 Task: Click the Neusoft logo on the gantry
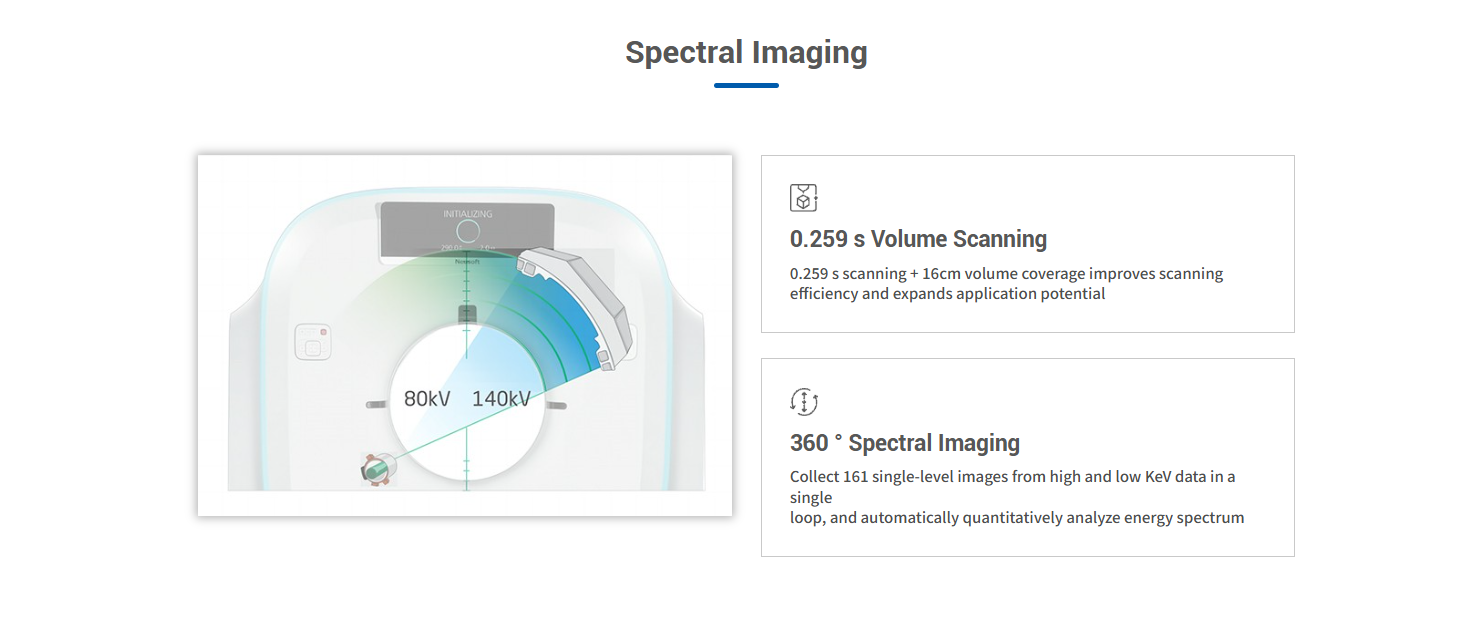(x=467, y=261)
